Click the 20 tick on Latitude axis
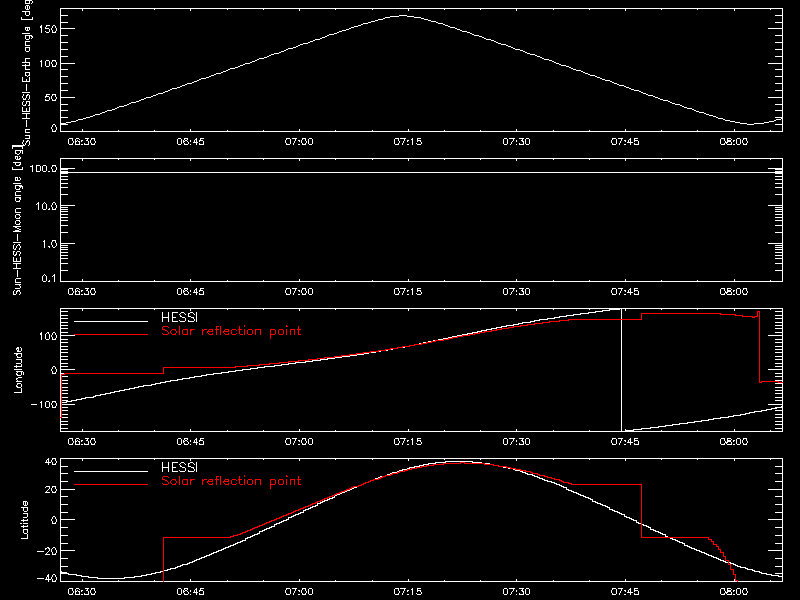 (51, 490)
